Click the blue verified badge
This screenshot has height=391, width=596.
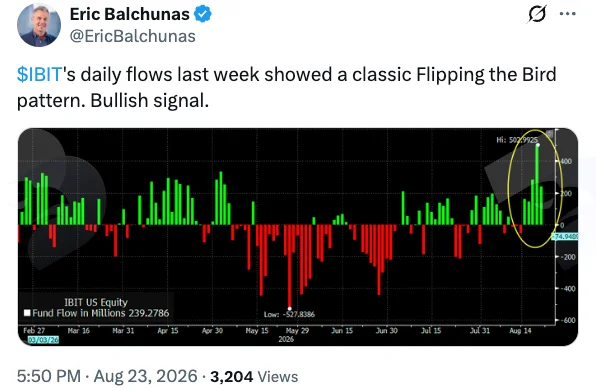(203, 14)
